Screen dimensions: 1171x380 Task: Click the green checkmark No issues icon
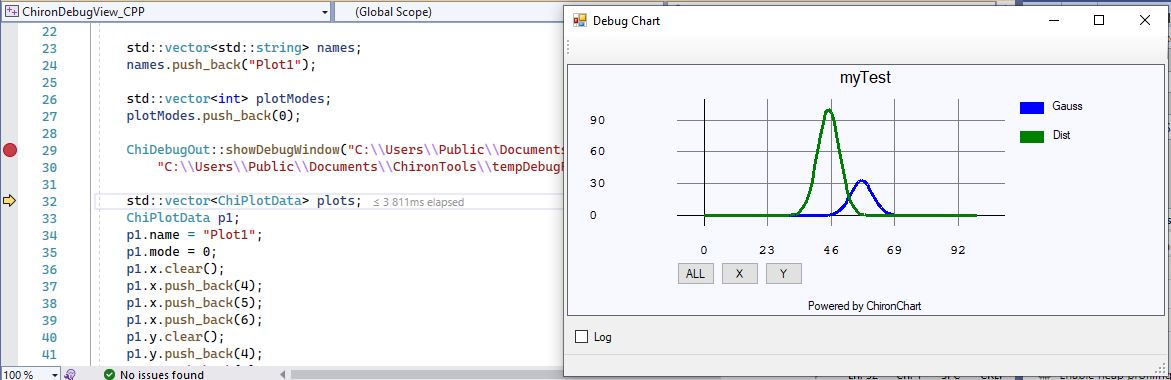[110, 374]
